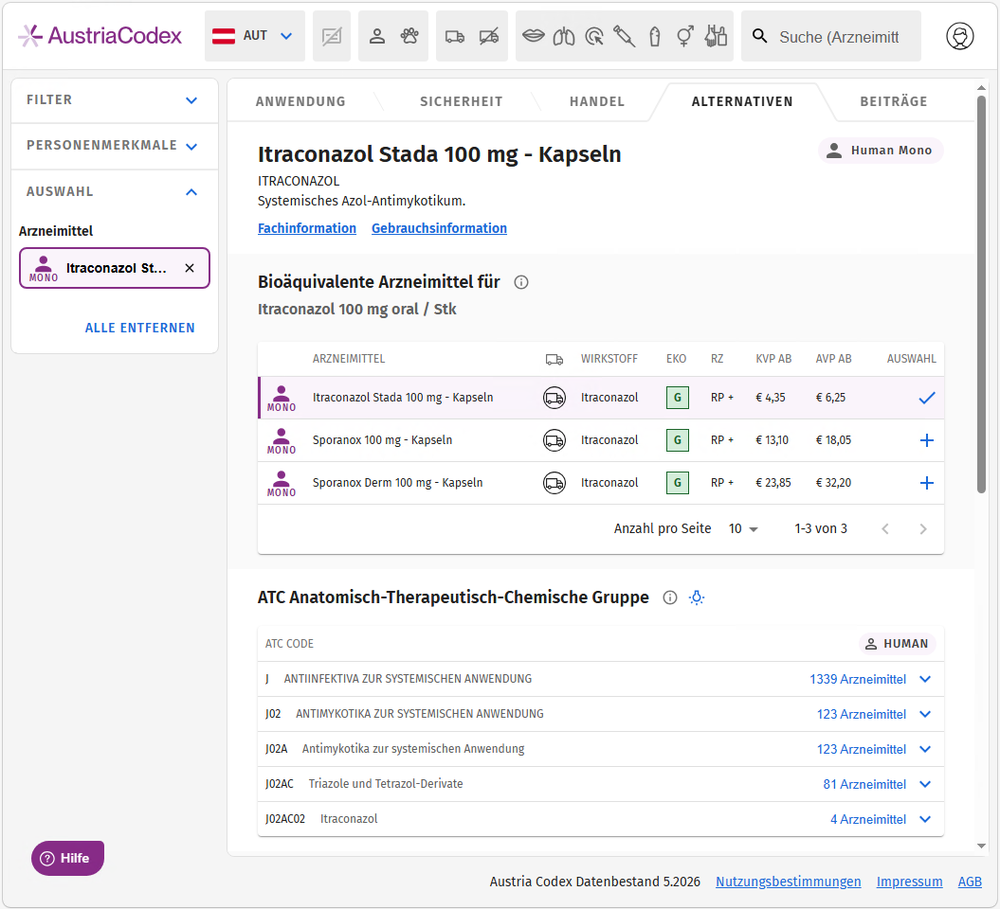Go to next table page
This screenshot has height=909, width=1000.
923,529
